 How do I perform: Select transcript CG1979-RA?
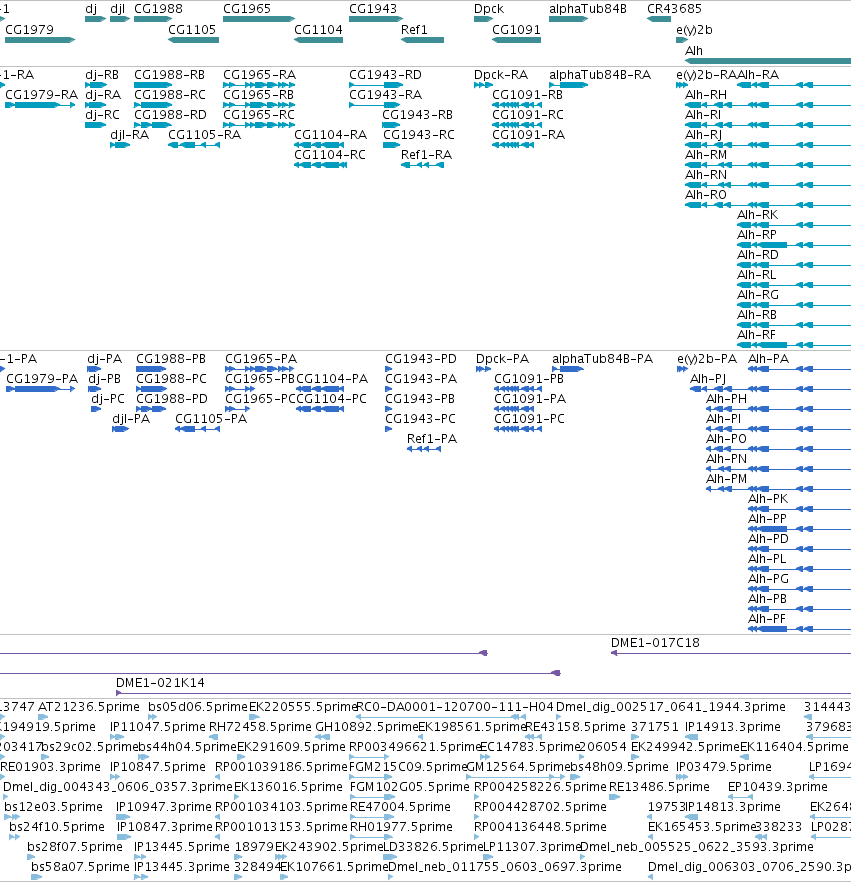pyautogui.click(x=40, y=105)
